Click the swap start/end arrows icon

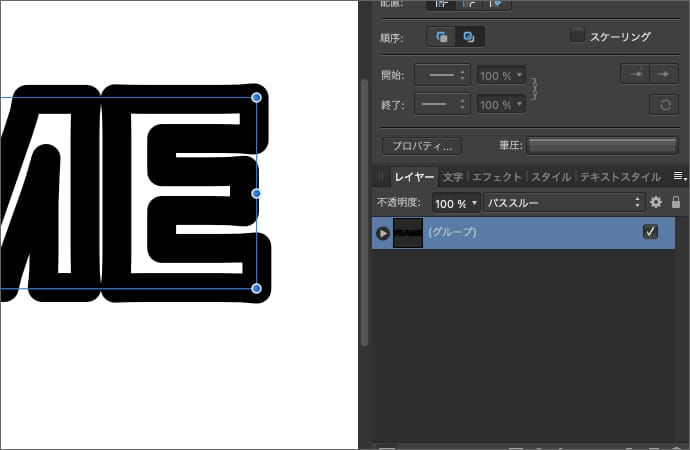[x=662, y=104]
